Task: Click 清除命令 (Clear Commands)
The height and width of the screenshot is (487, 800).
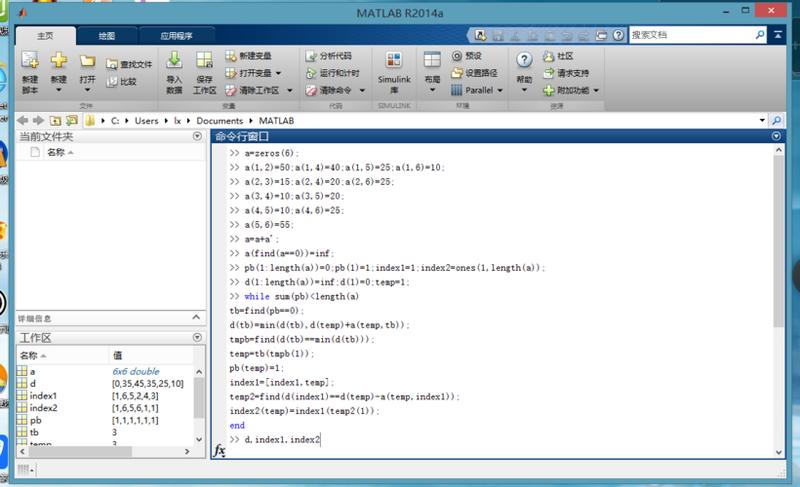Action: tap(329, 90)
